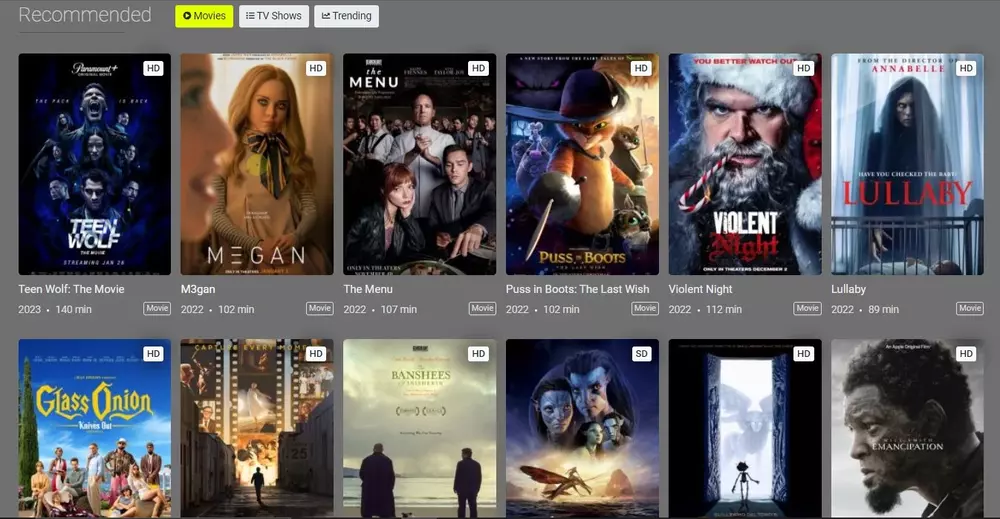Viewport: 1000px width, 519px height.
Task: Click the "2022 • 89 min" text
Action: (865, 309)
